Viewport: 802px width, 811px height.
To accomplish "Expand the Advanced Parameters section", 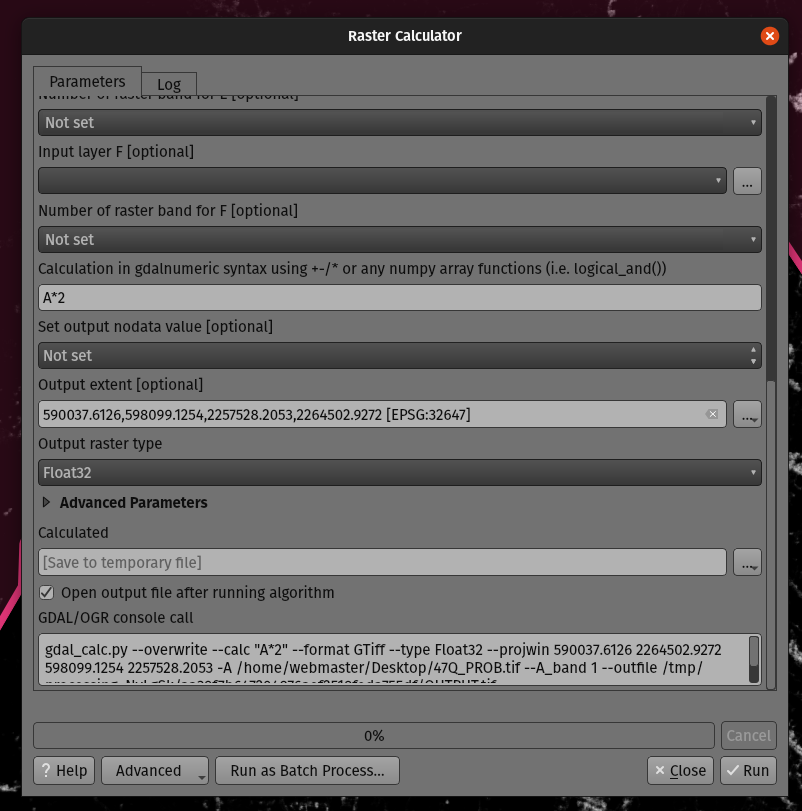I will coord(46,503).
